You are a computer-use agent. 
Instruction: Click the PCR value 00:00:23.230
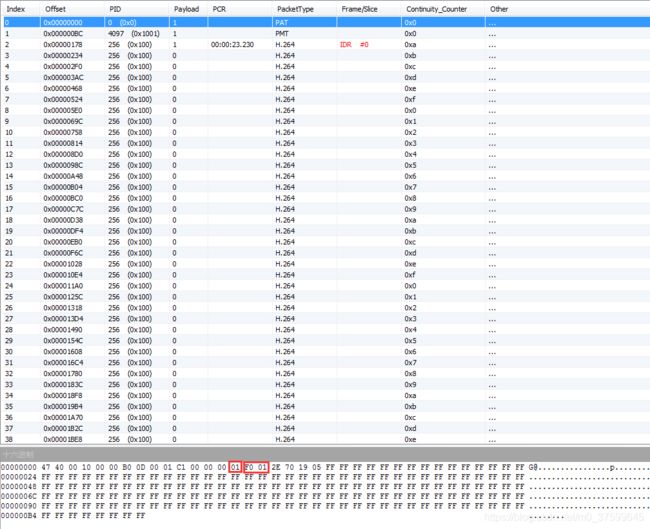[232, 45]
